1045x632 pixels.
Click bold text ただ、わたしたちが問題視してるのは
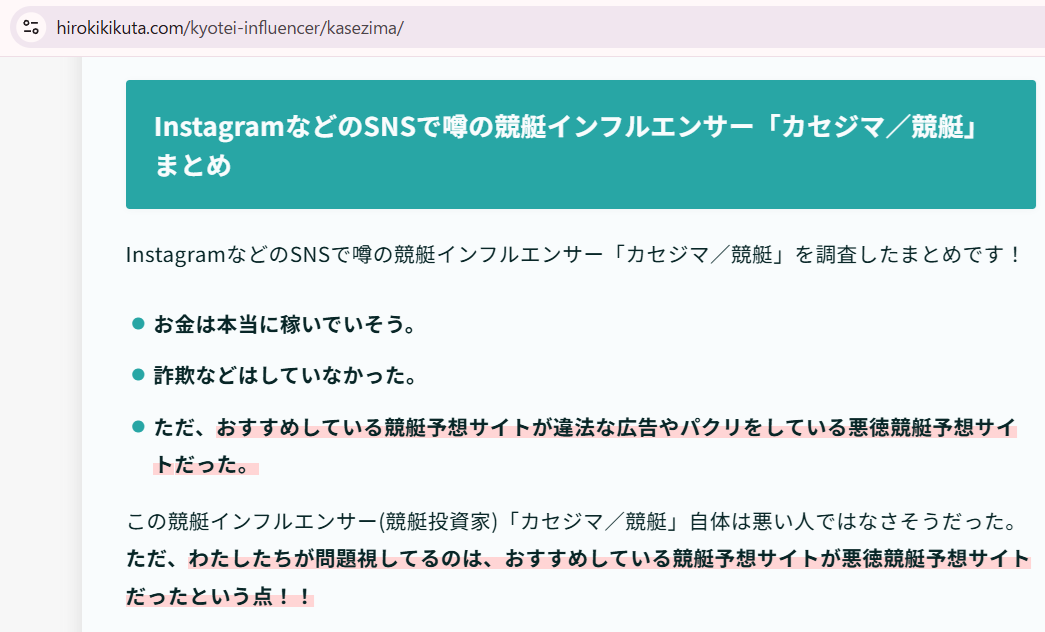(x=310, y=558)
